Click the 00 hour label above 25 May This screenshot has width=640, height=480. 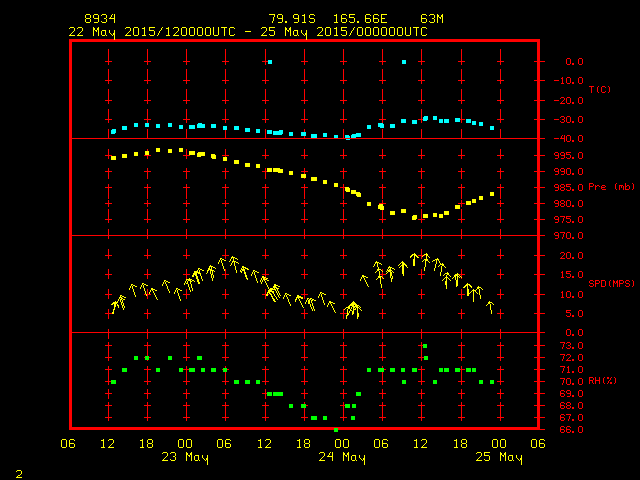click(499, 444)
